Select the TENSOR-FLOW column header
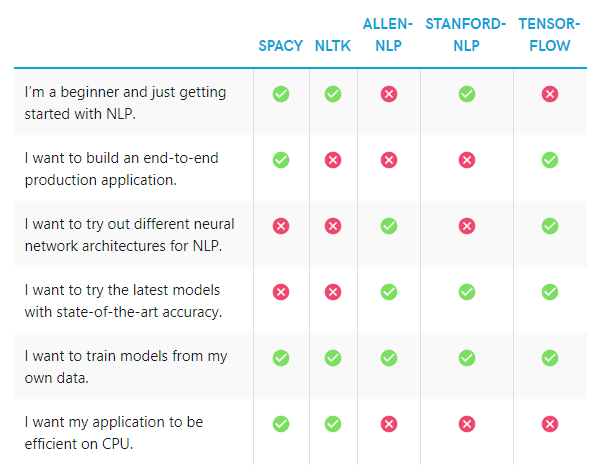The height and width of the screenshot is (476, 603). (549, 35)
